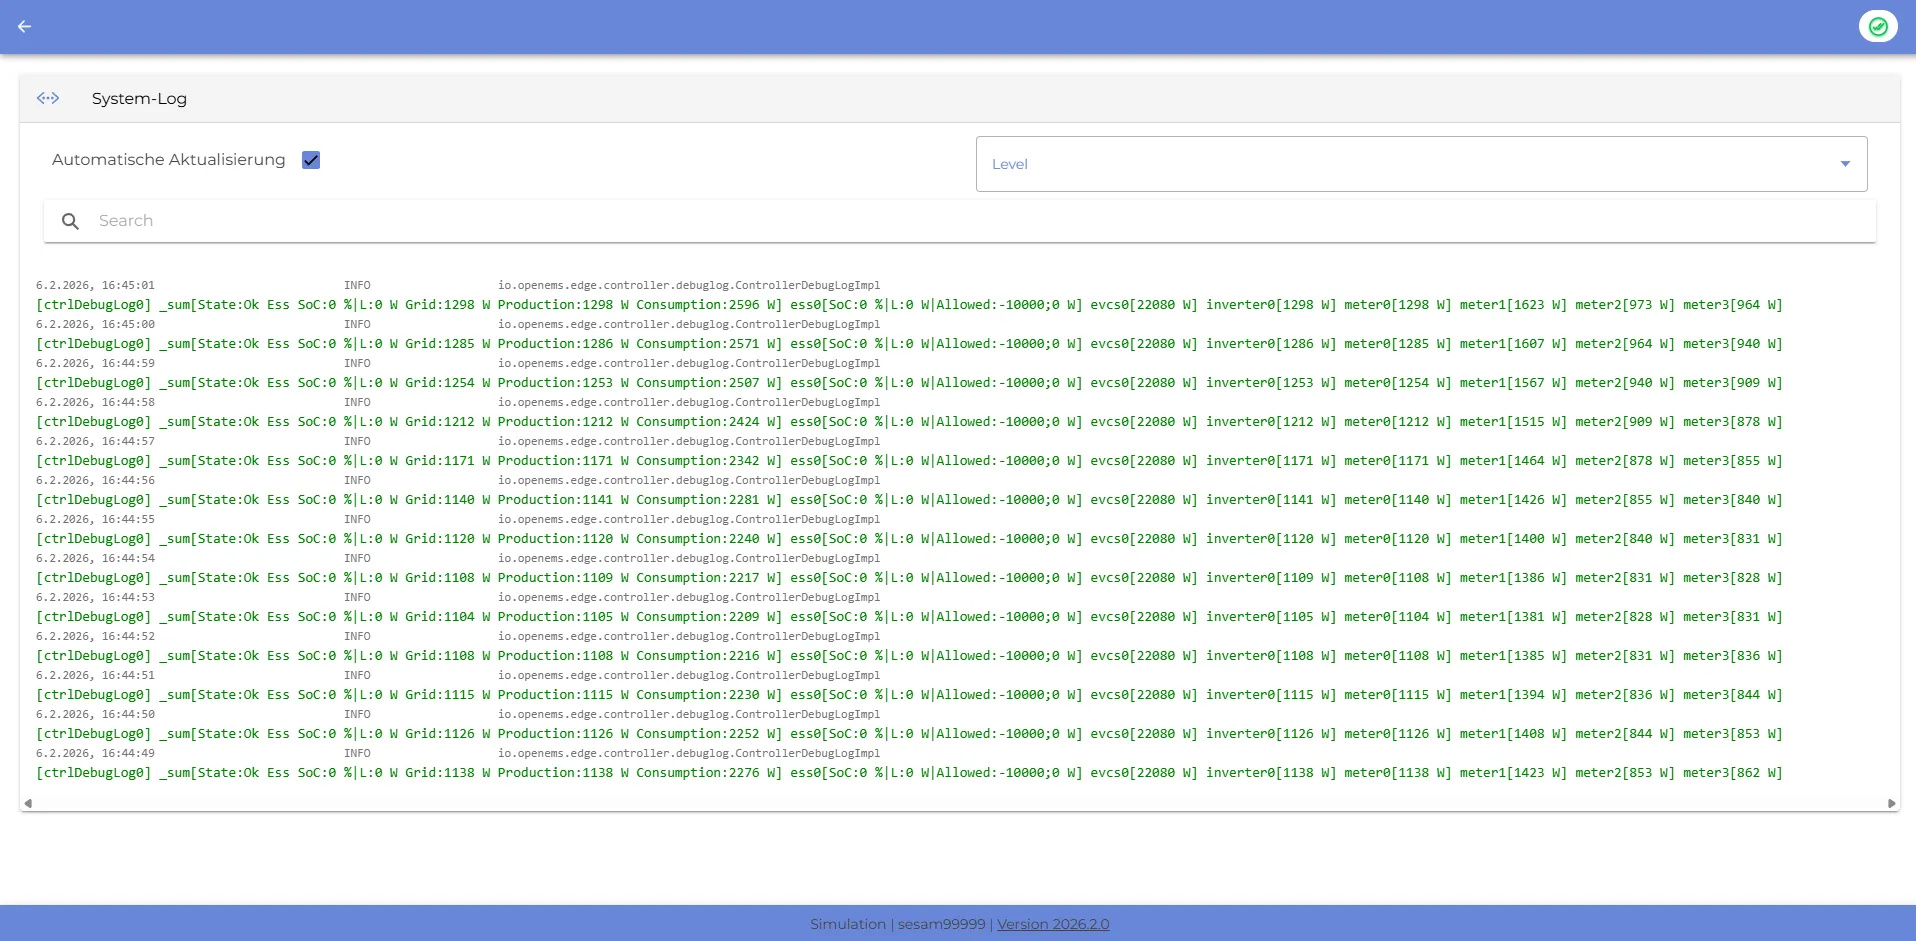Viewport: 1916px width, 941px height.
Task: Click the back arrow in top bar
Action: pos(25,27)
